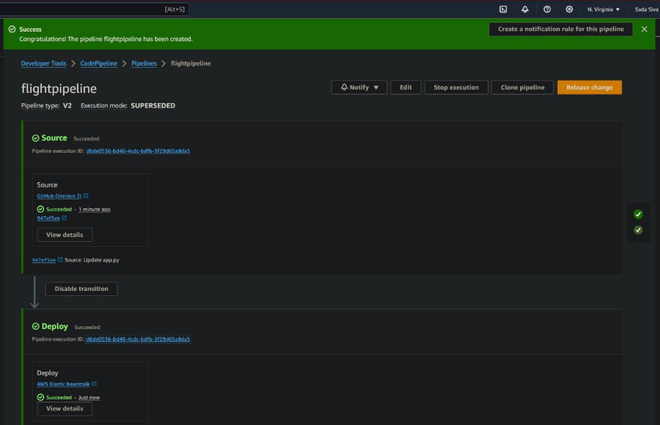Open the help question mark icon
Screen dimensions: 660x425
point(547,9)
